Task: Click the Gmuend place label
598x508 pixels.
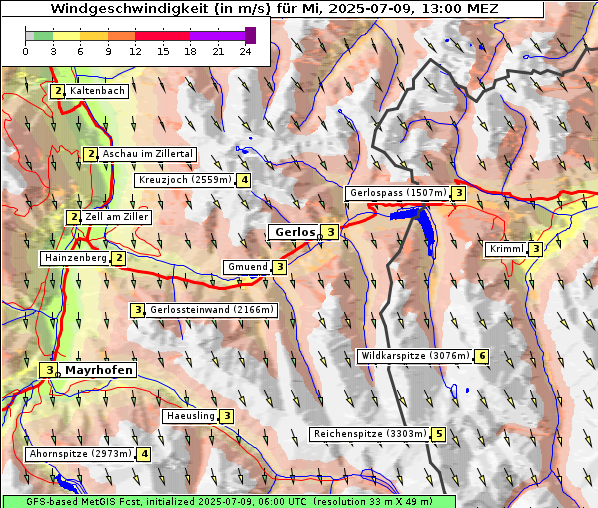Action: (x=248, y=267)
